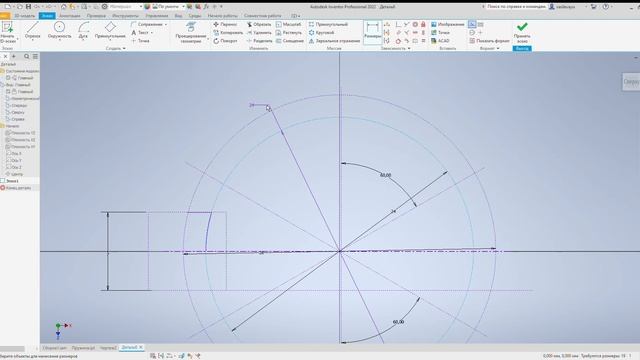Click the home icon in quick access toolbar
This screenshot has width=640, height=360.
(64, 7)
